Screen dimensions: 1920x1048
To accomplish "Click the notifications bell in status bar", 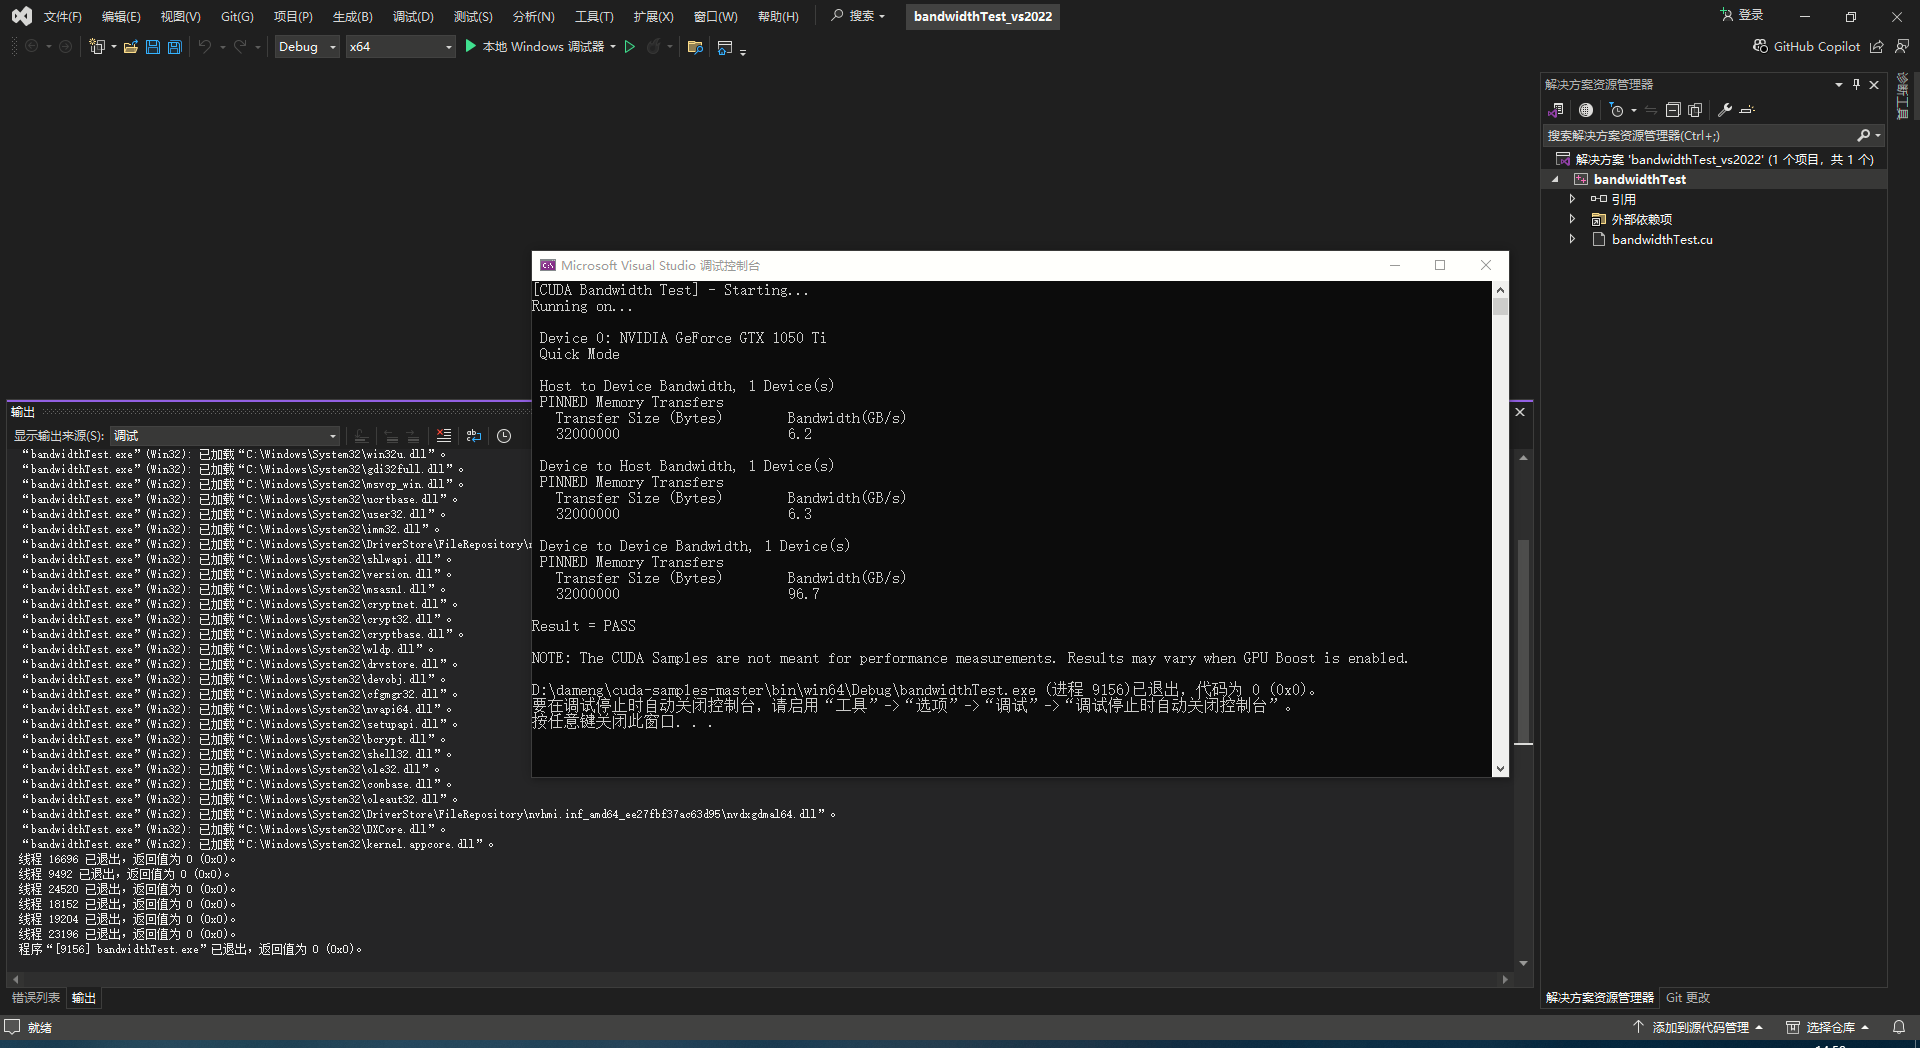I will coord(1900,1027).
